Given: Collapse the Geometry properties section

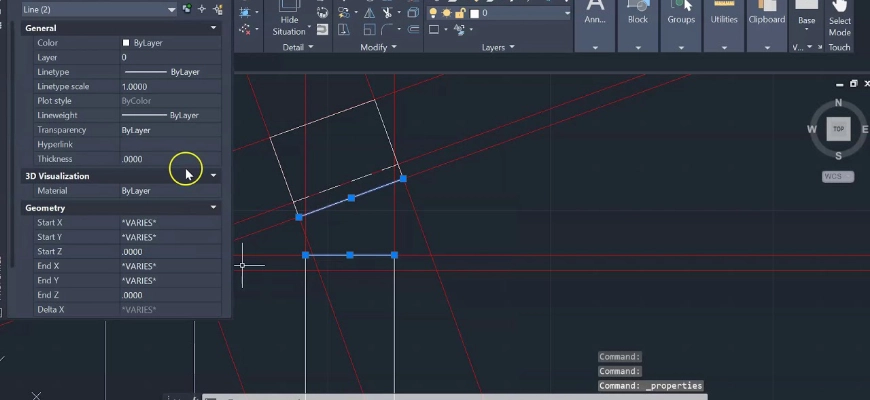Looking at the screenshot, I should click(213, 208).
